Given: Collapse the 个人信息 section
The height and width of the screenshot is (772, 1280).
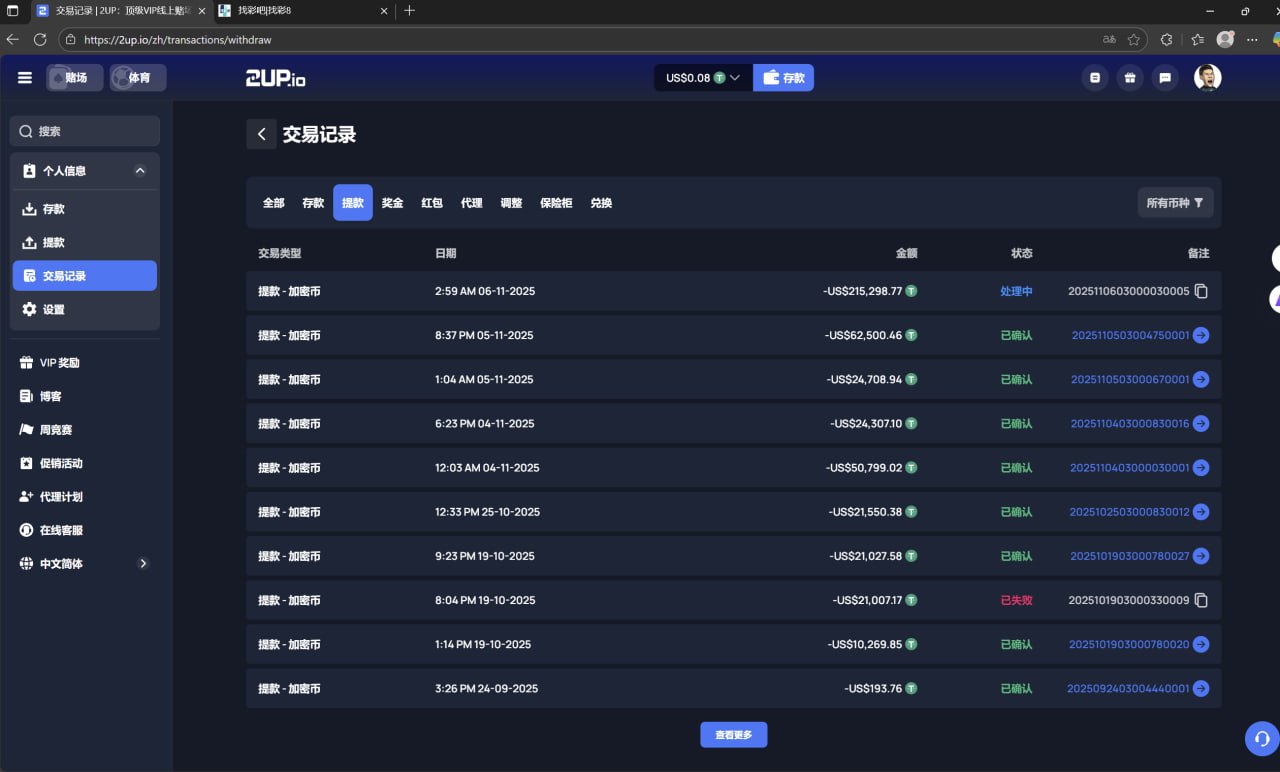Looking at the screenshot, I should pos(141,170).
